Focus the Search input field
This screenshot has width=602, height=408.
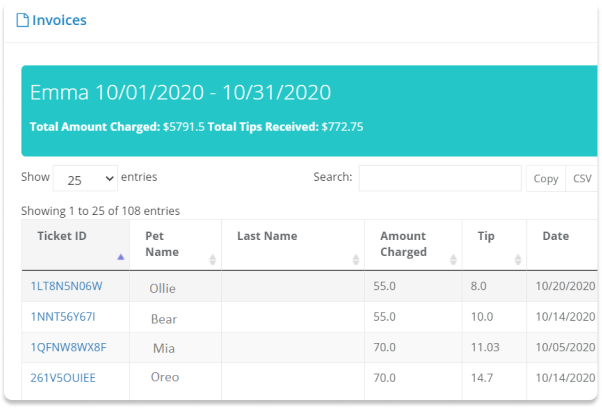(440, 178)
